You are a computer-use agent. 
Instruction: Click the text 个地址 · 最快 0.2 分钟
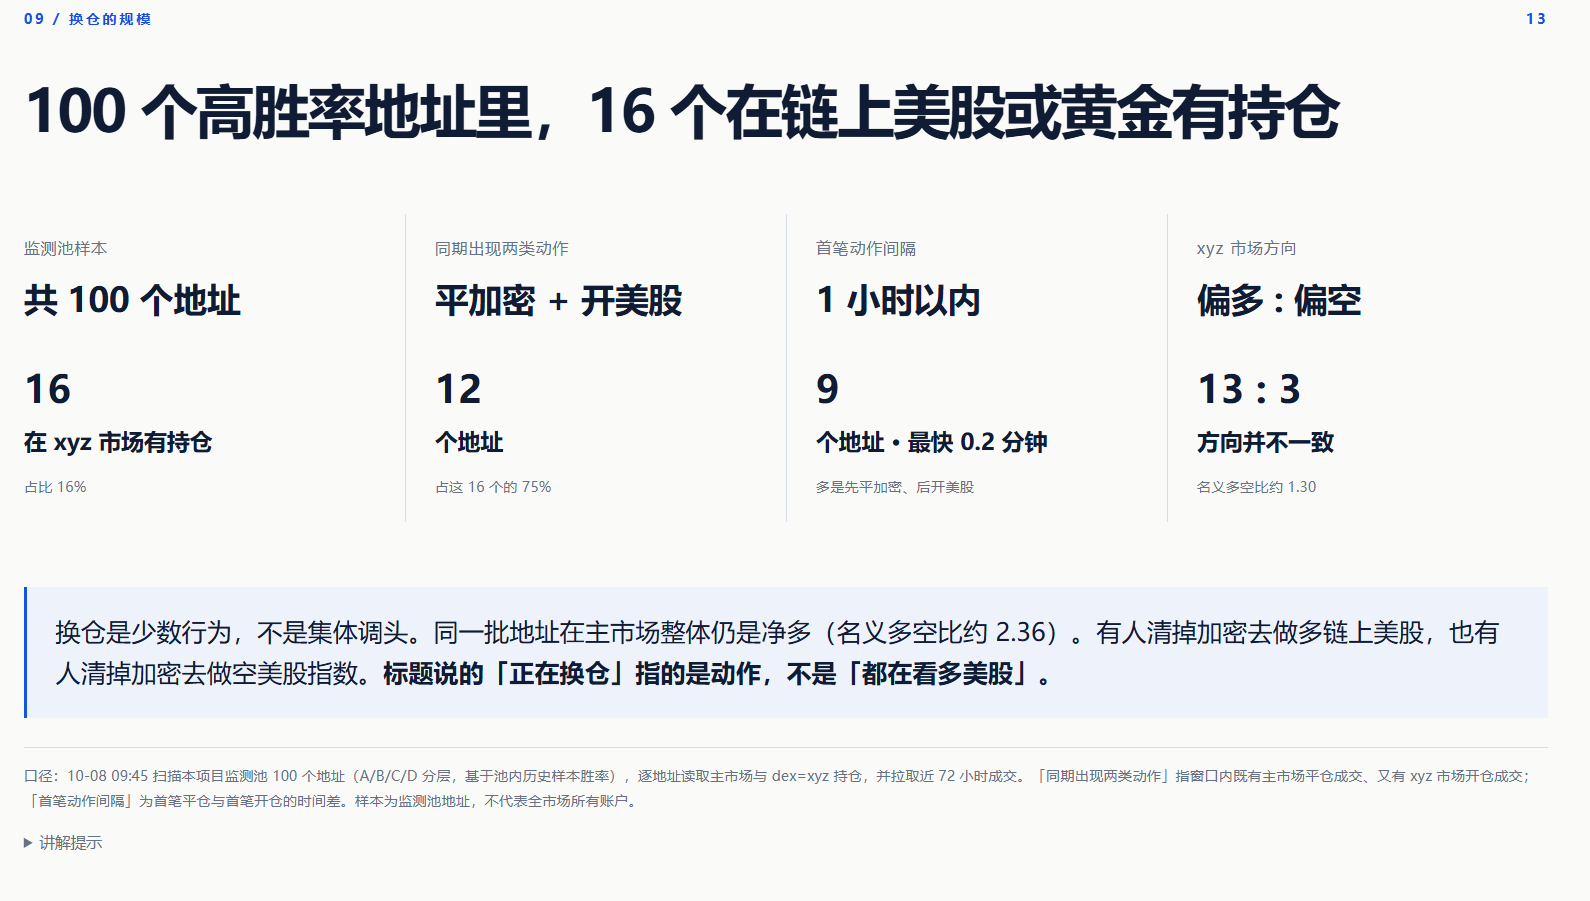coord(931,442)
